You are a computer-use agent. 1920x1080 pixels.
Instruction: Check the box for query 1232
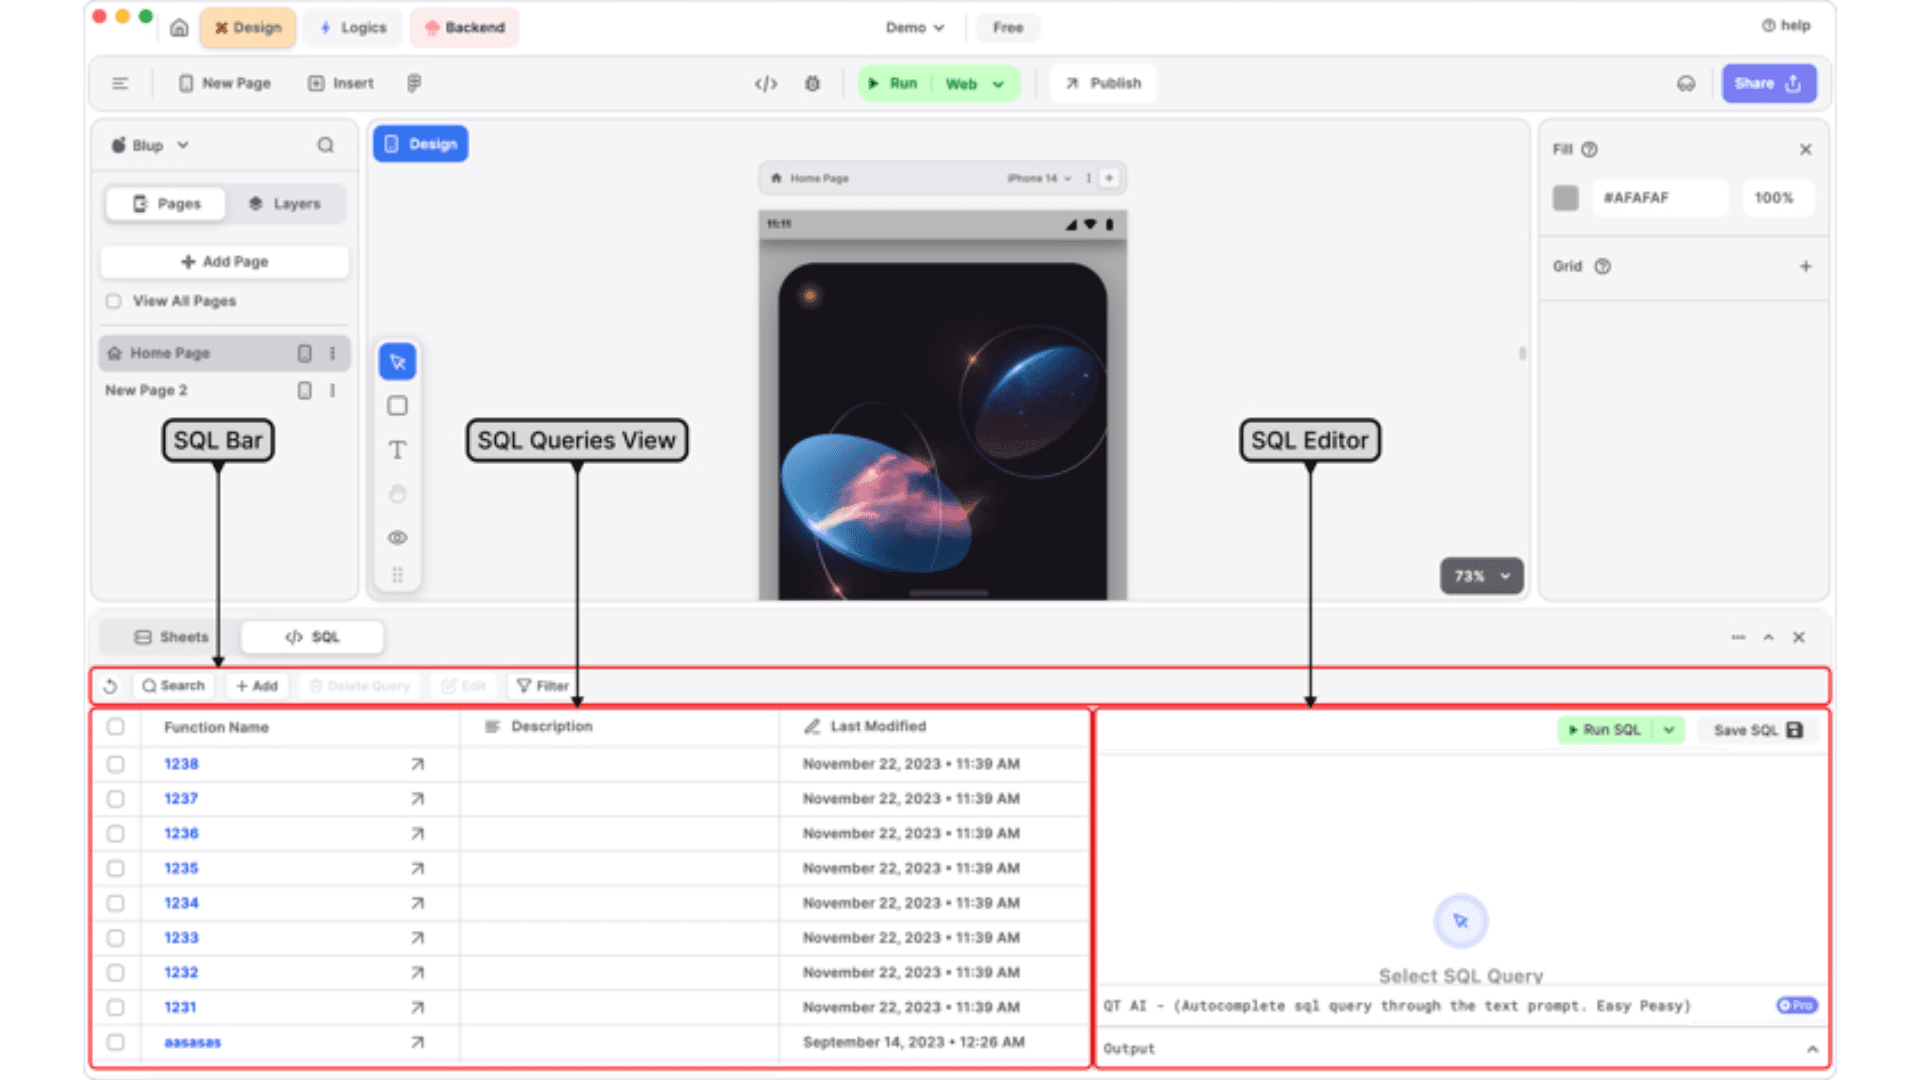click(116, 973)
